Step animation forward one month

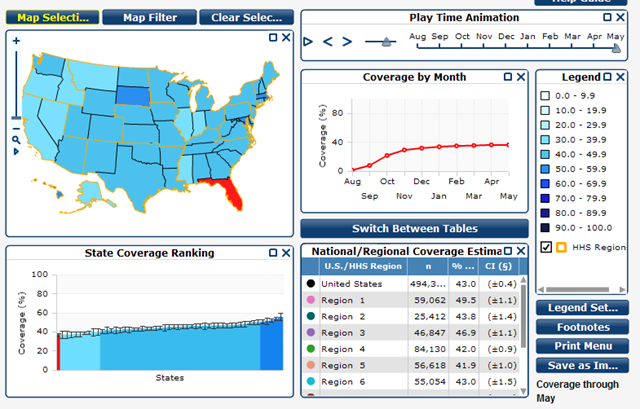click(x=347, y=42)
